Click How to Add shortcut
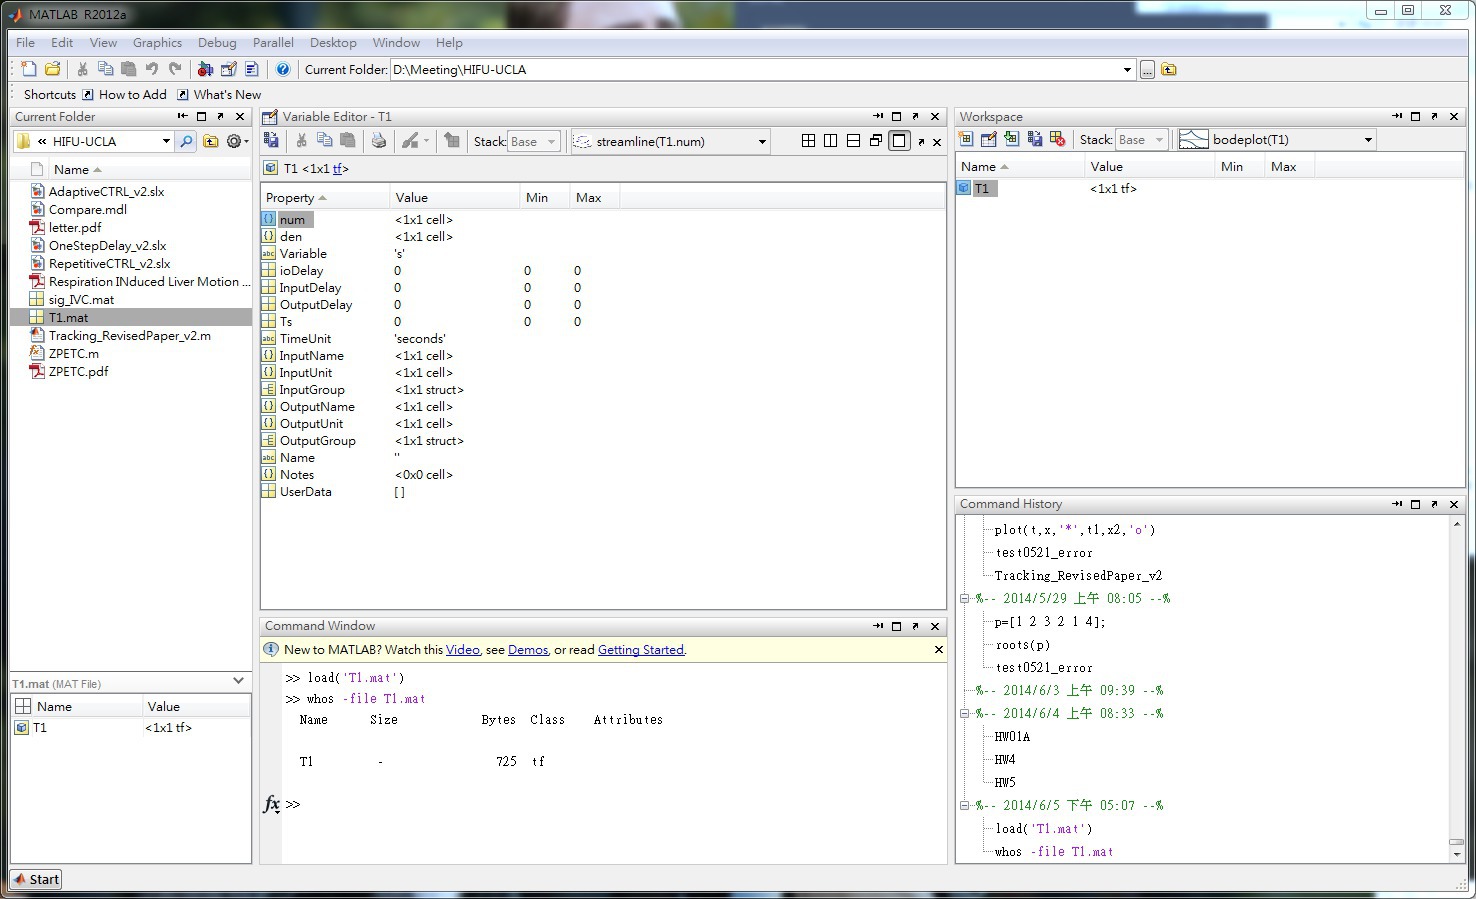Viewport: 1476px width, 899px height. click(x=124, y=95)
